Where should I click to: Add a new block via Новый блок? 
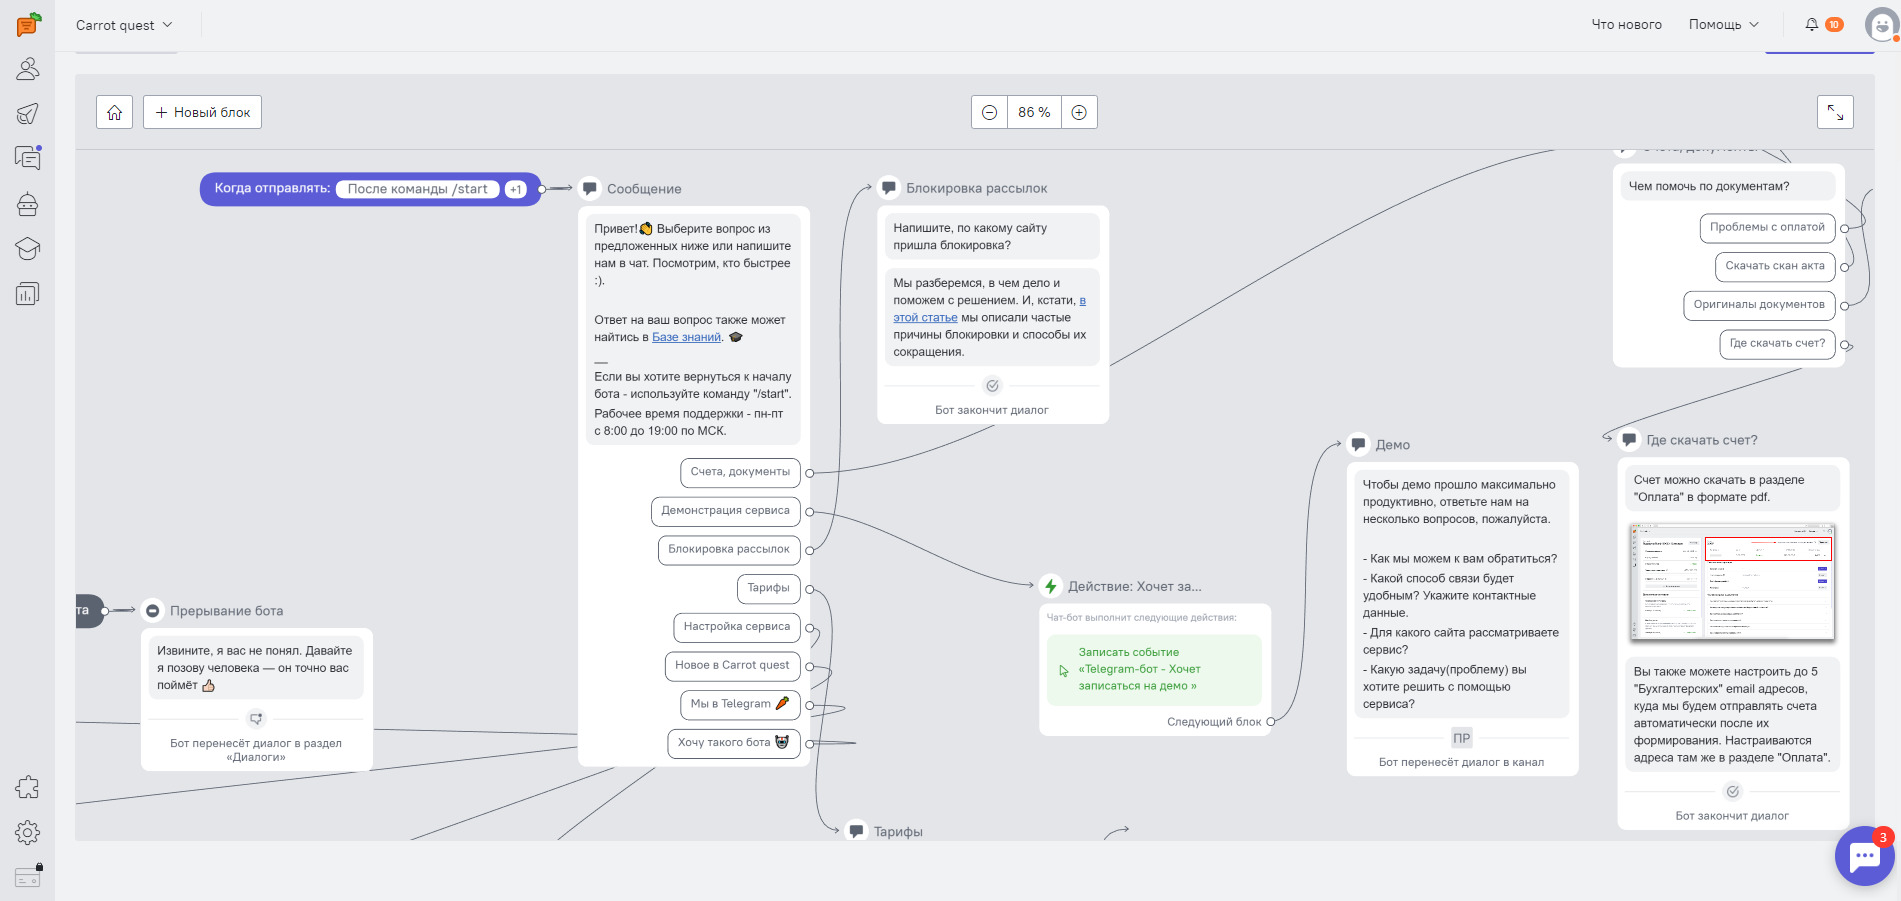pyautogui.click(x=202, y=112)
